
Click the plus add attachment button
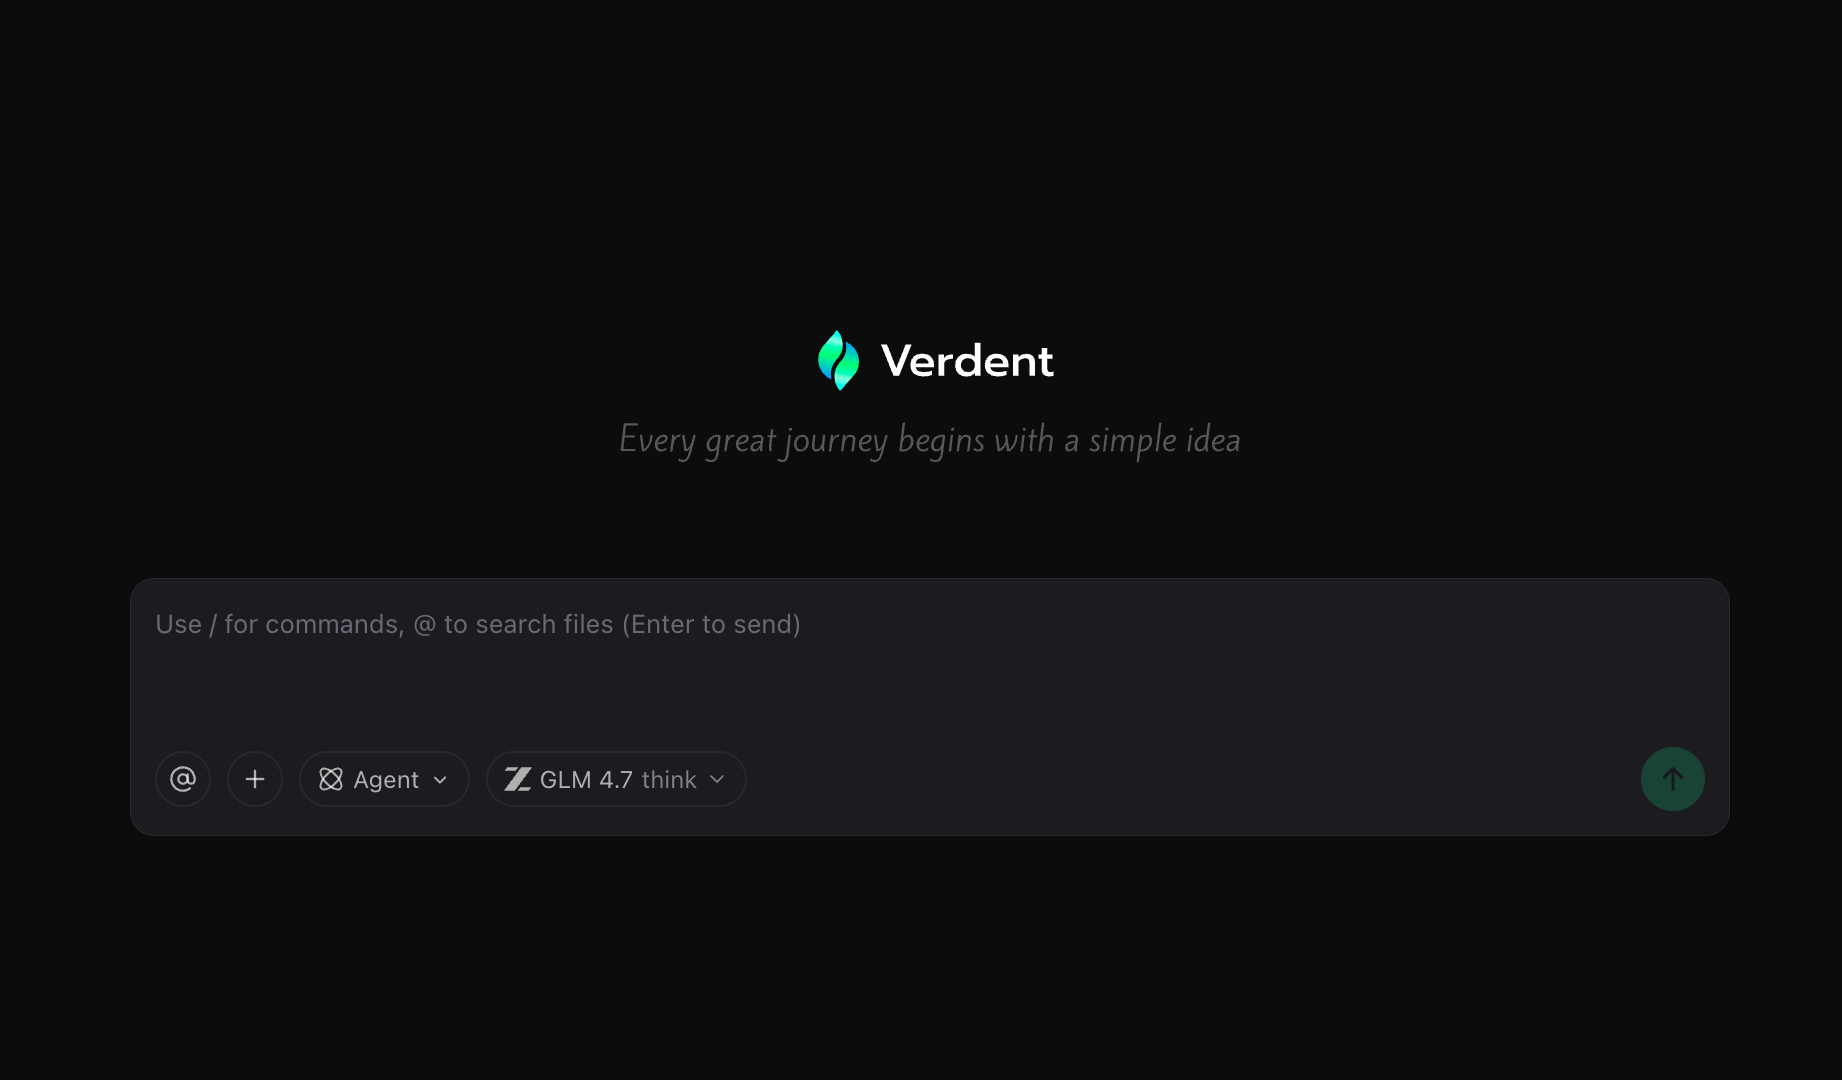click(255, 779)
